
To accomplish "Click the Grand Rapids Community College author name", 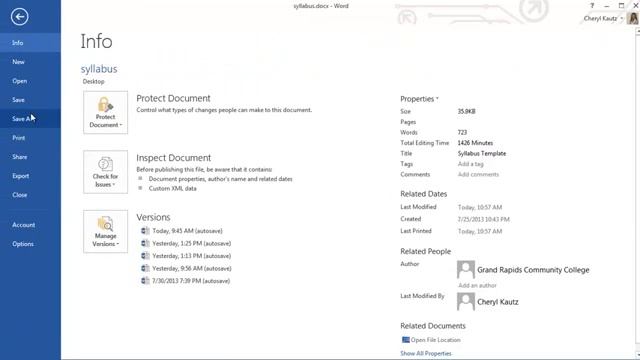I will click(533, 270).
